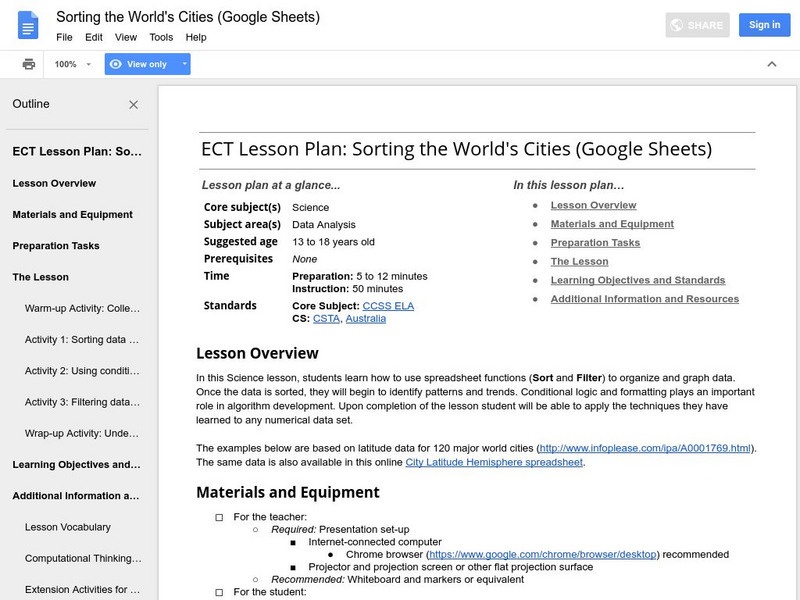Select Lesson Vocabulary in outline panel

click(68, 527)
